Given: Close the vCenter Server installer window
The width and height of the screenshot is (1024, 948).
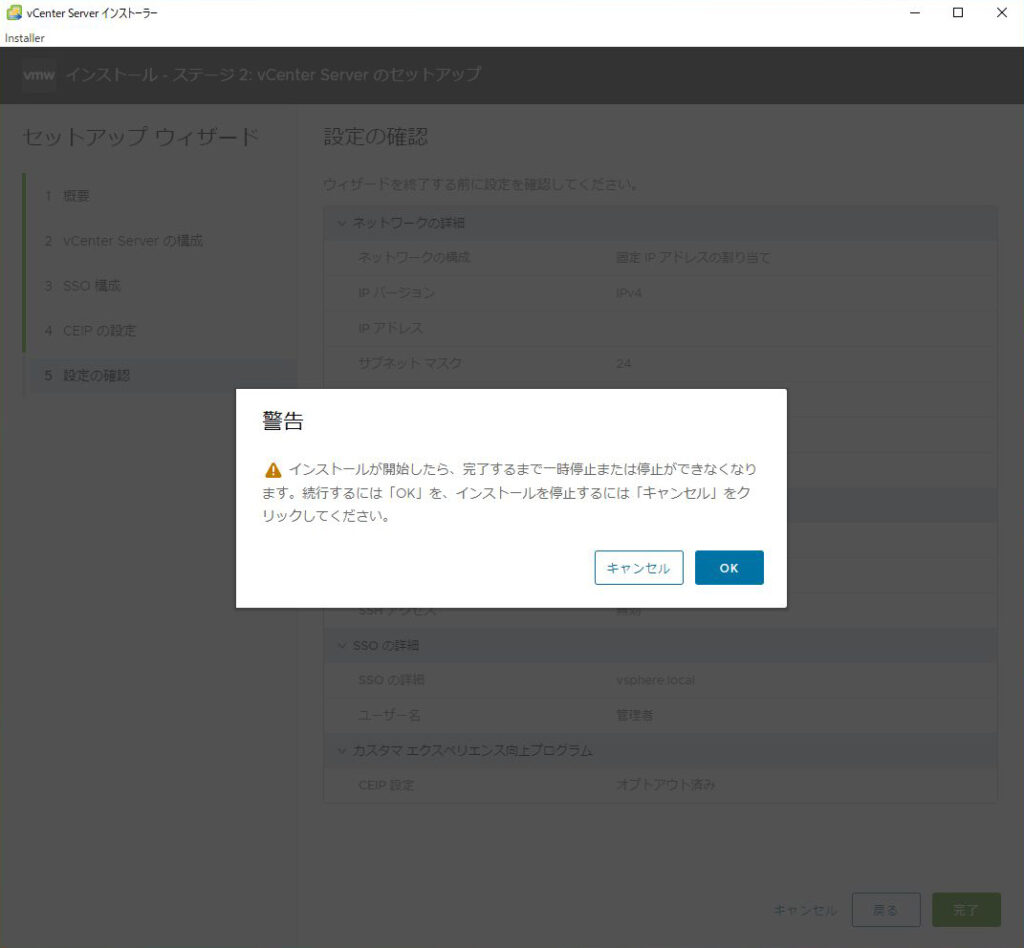Looking at the screenshot, I should click(x=1002, y=12).
